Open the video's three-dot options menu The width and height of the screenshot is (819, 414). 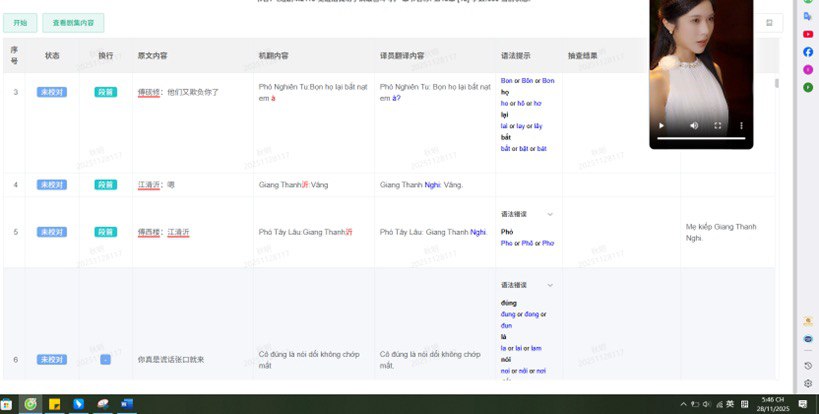click(x=741, y=126)
